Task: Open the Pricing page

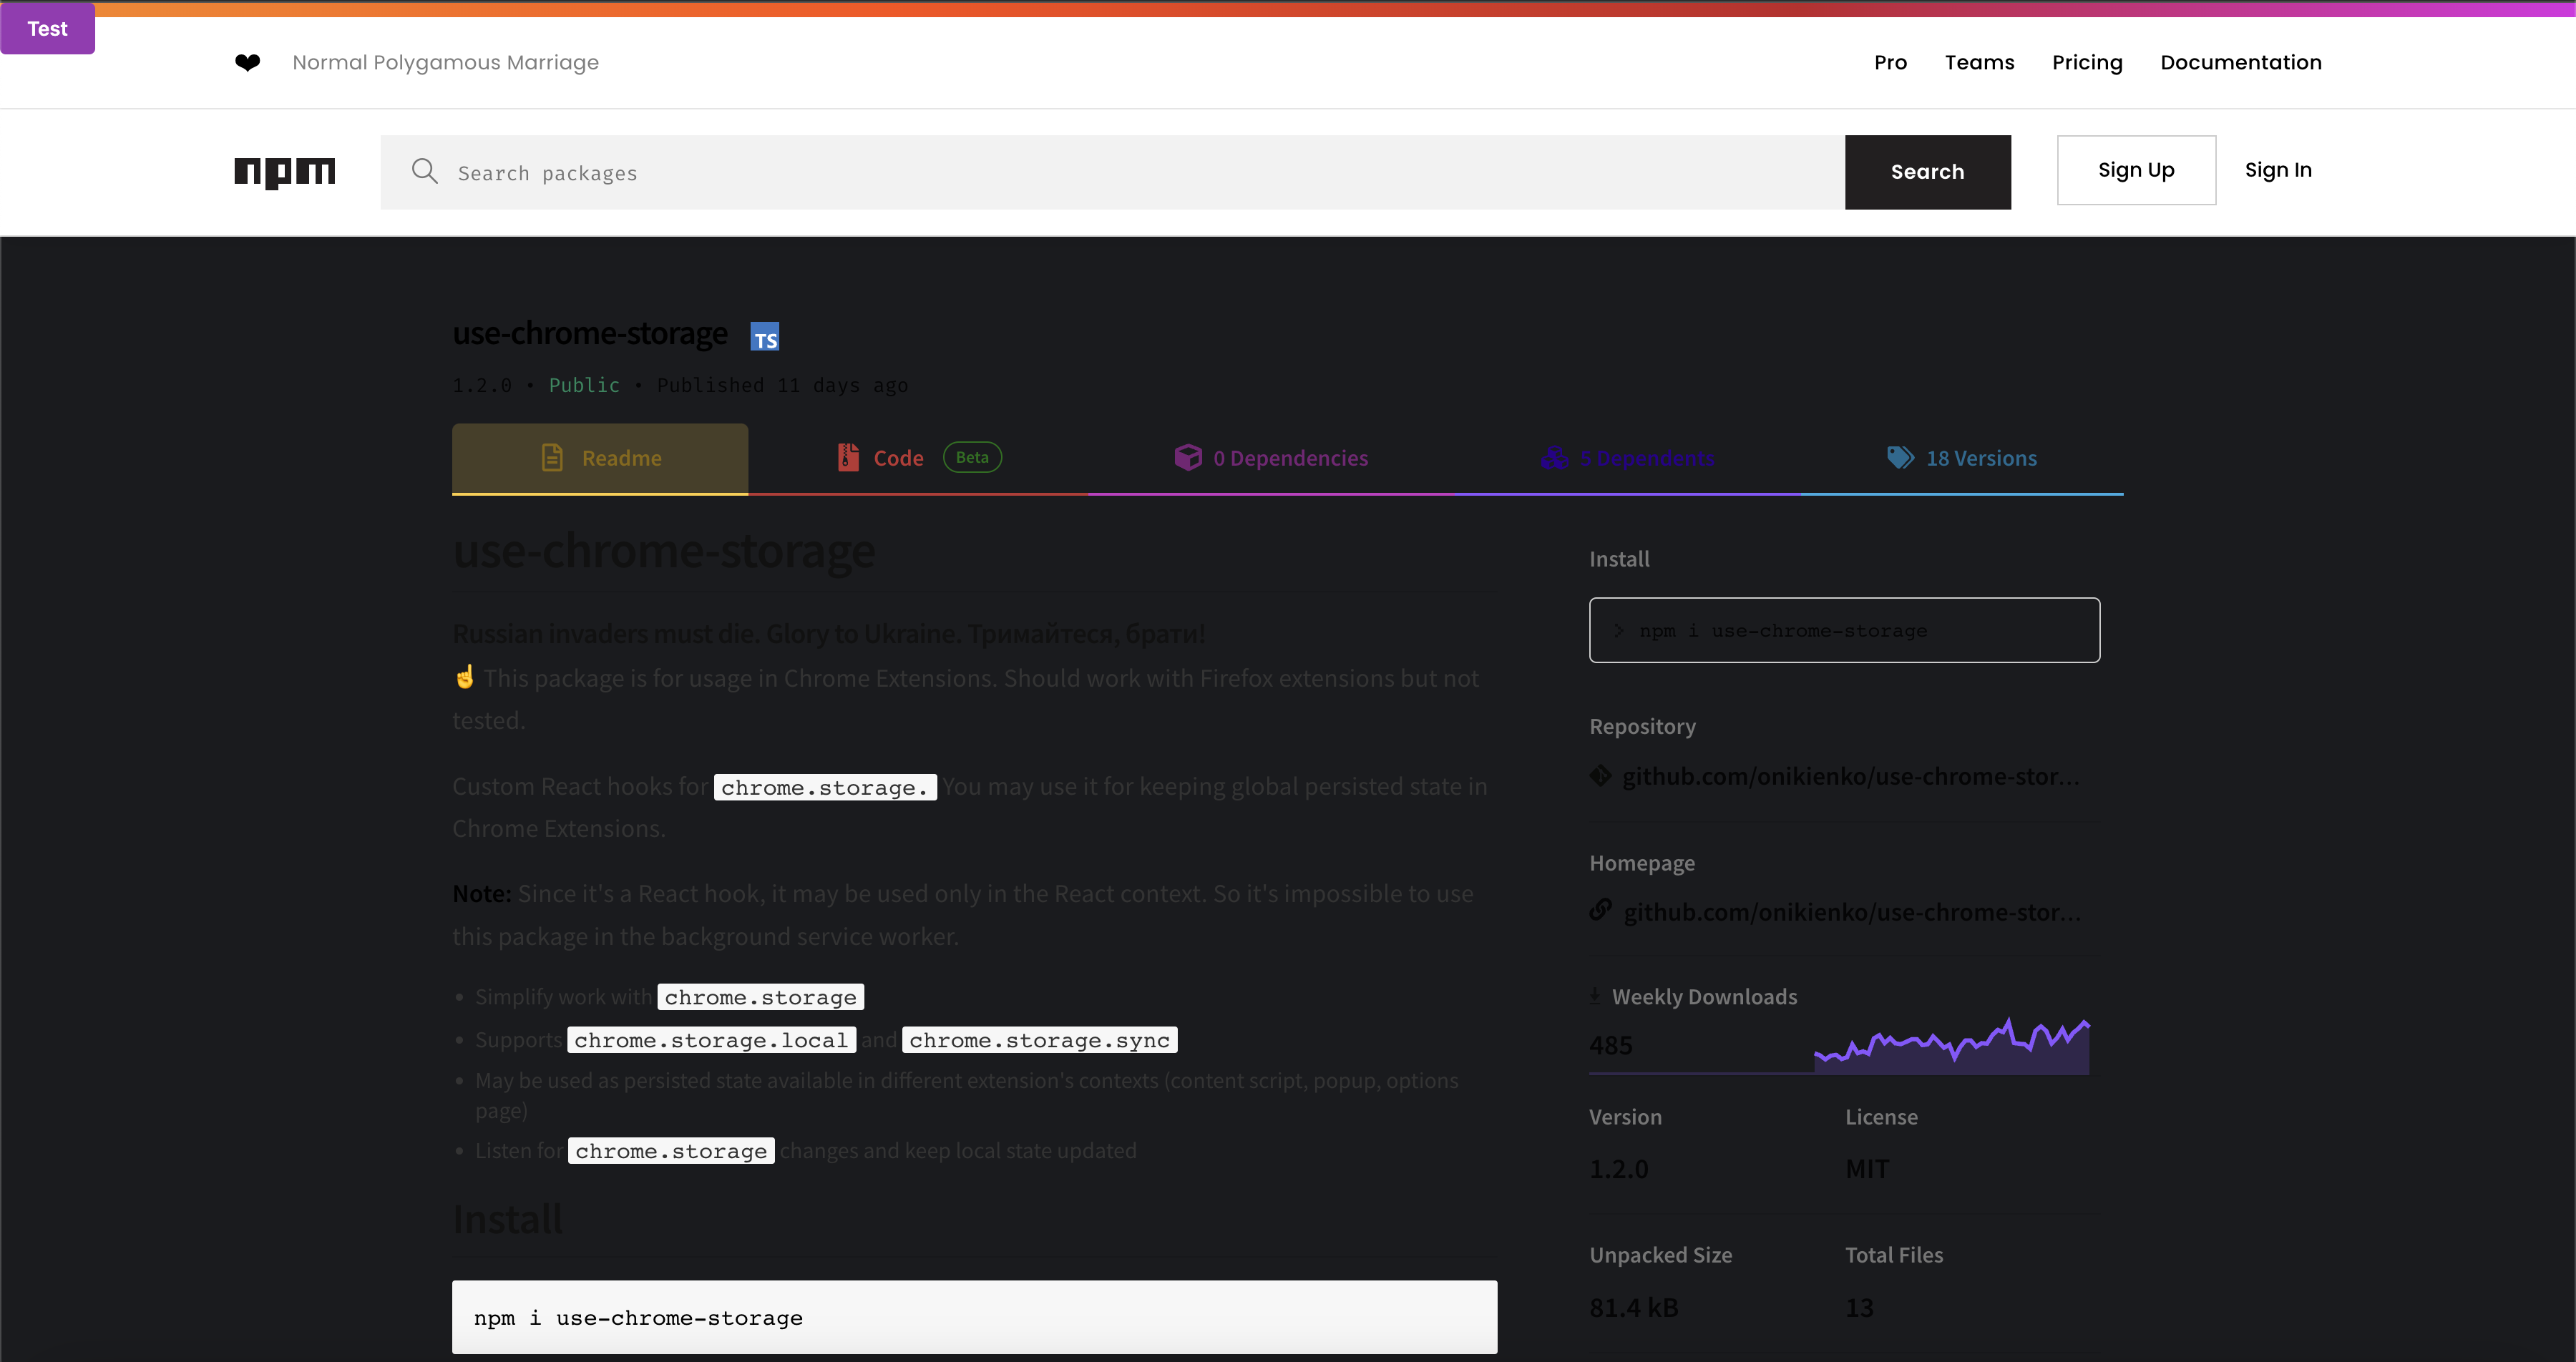Action: point(2087,62)
